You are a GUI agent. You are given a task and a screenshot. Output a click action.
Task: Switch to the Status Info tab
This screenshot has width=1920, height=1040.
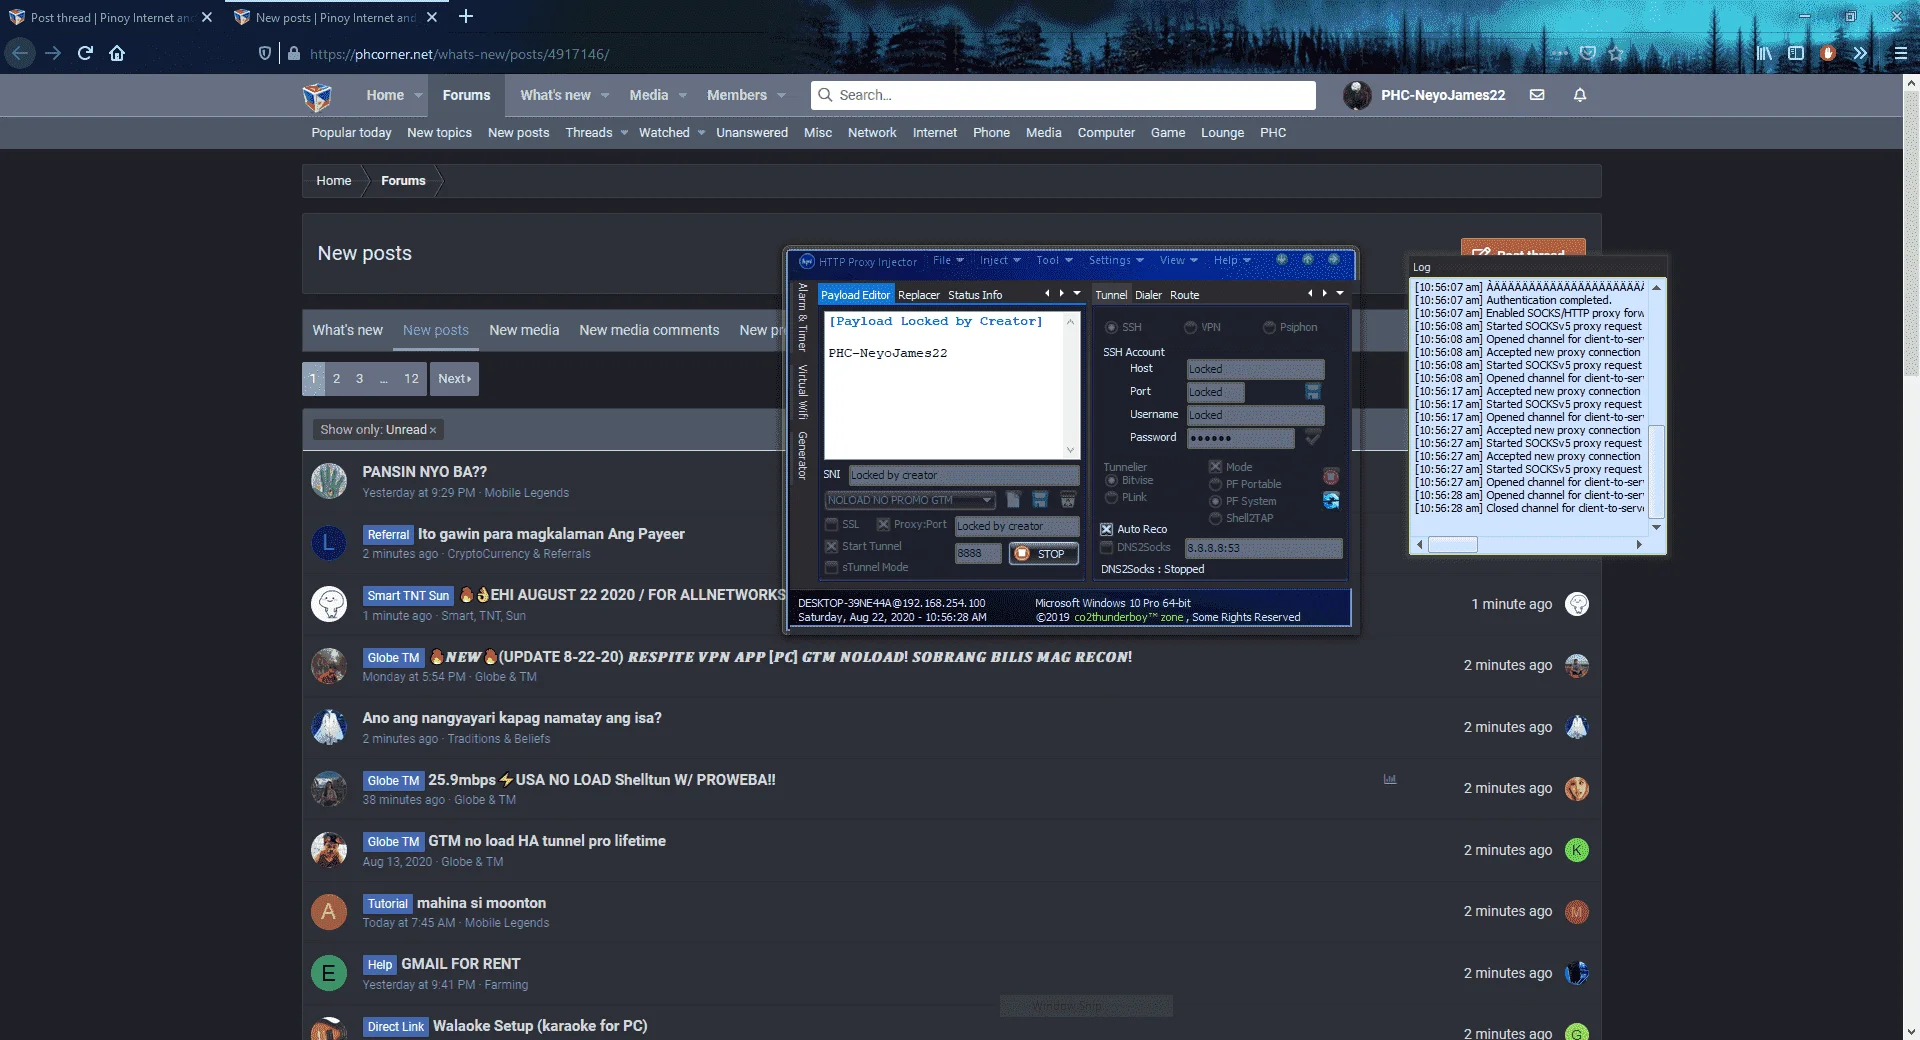coord(975,295)
